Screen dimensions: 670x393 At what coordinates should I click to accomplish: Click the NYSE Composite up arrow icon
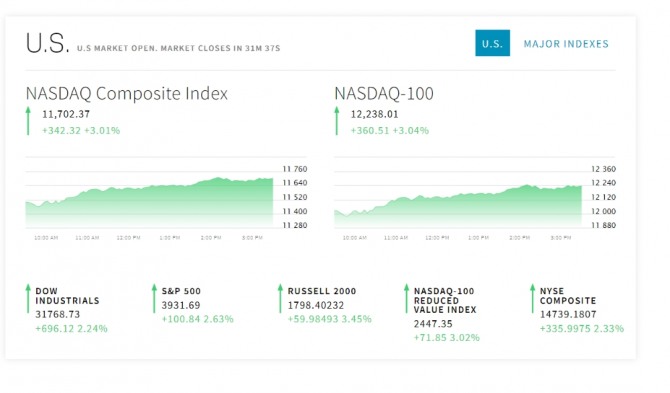point(532,298)
